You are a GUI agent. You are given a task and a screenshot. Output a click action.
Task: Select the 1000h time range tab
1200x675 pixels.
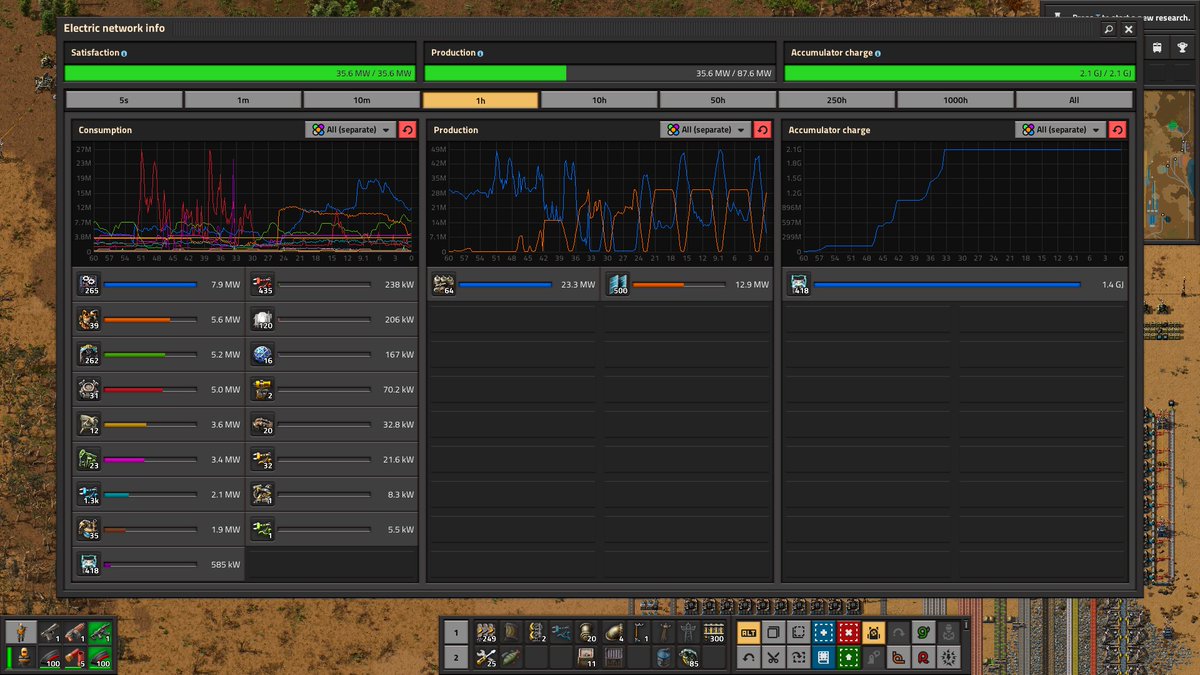click(x=956, y=100)
